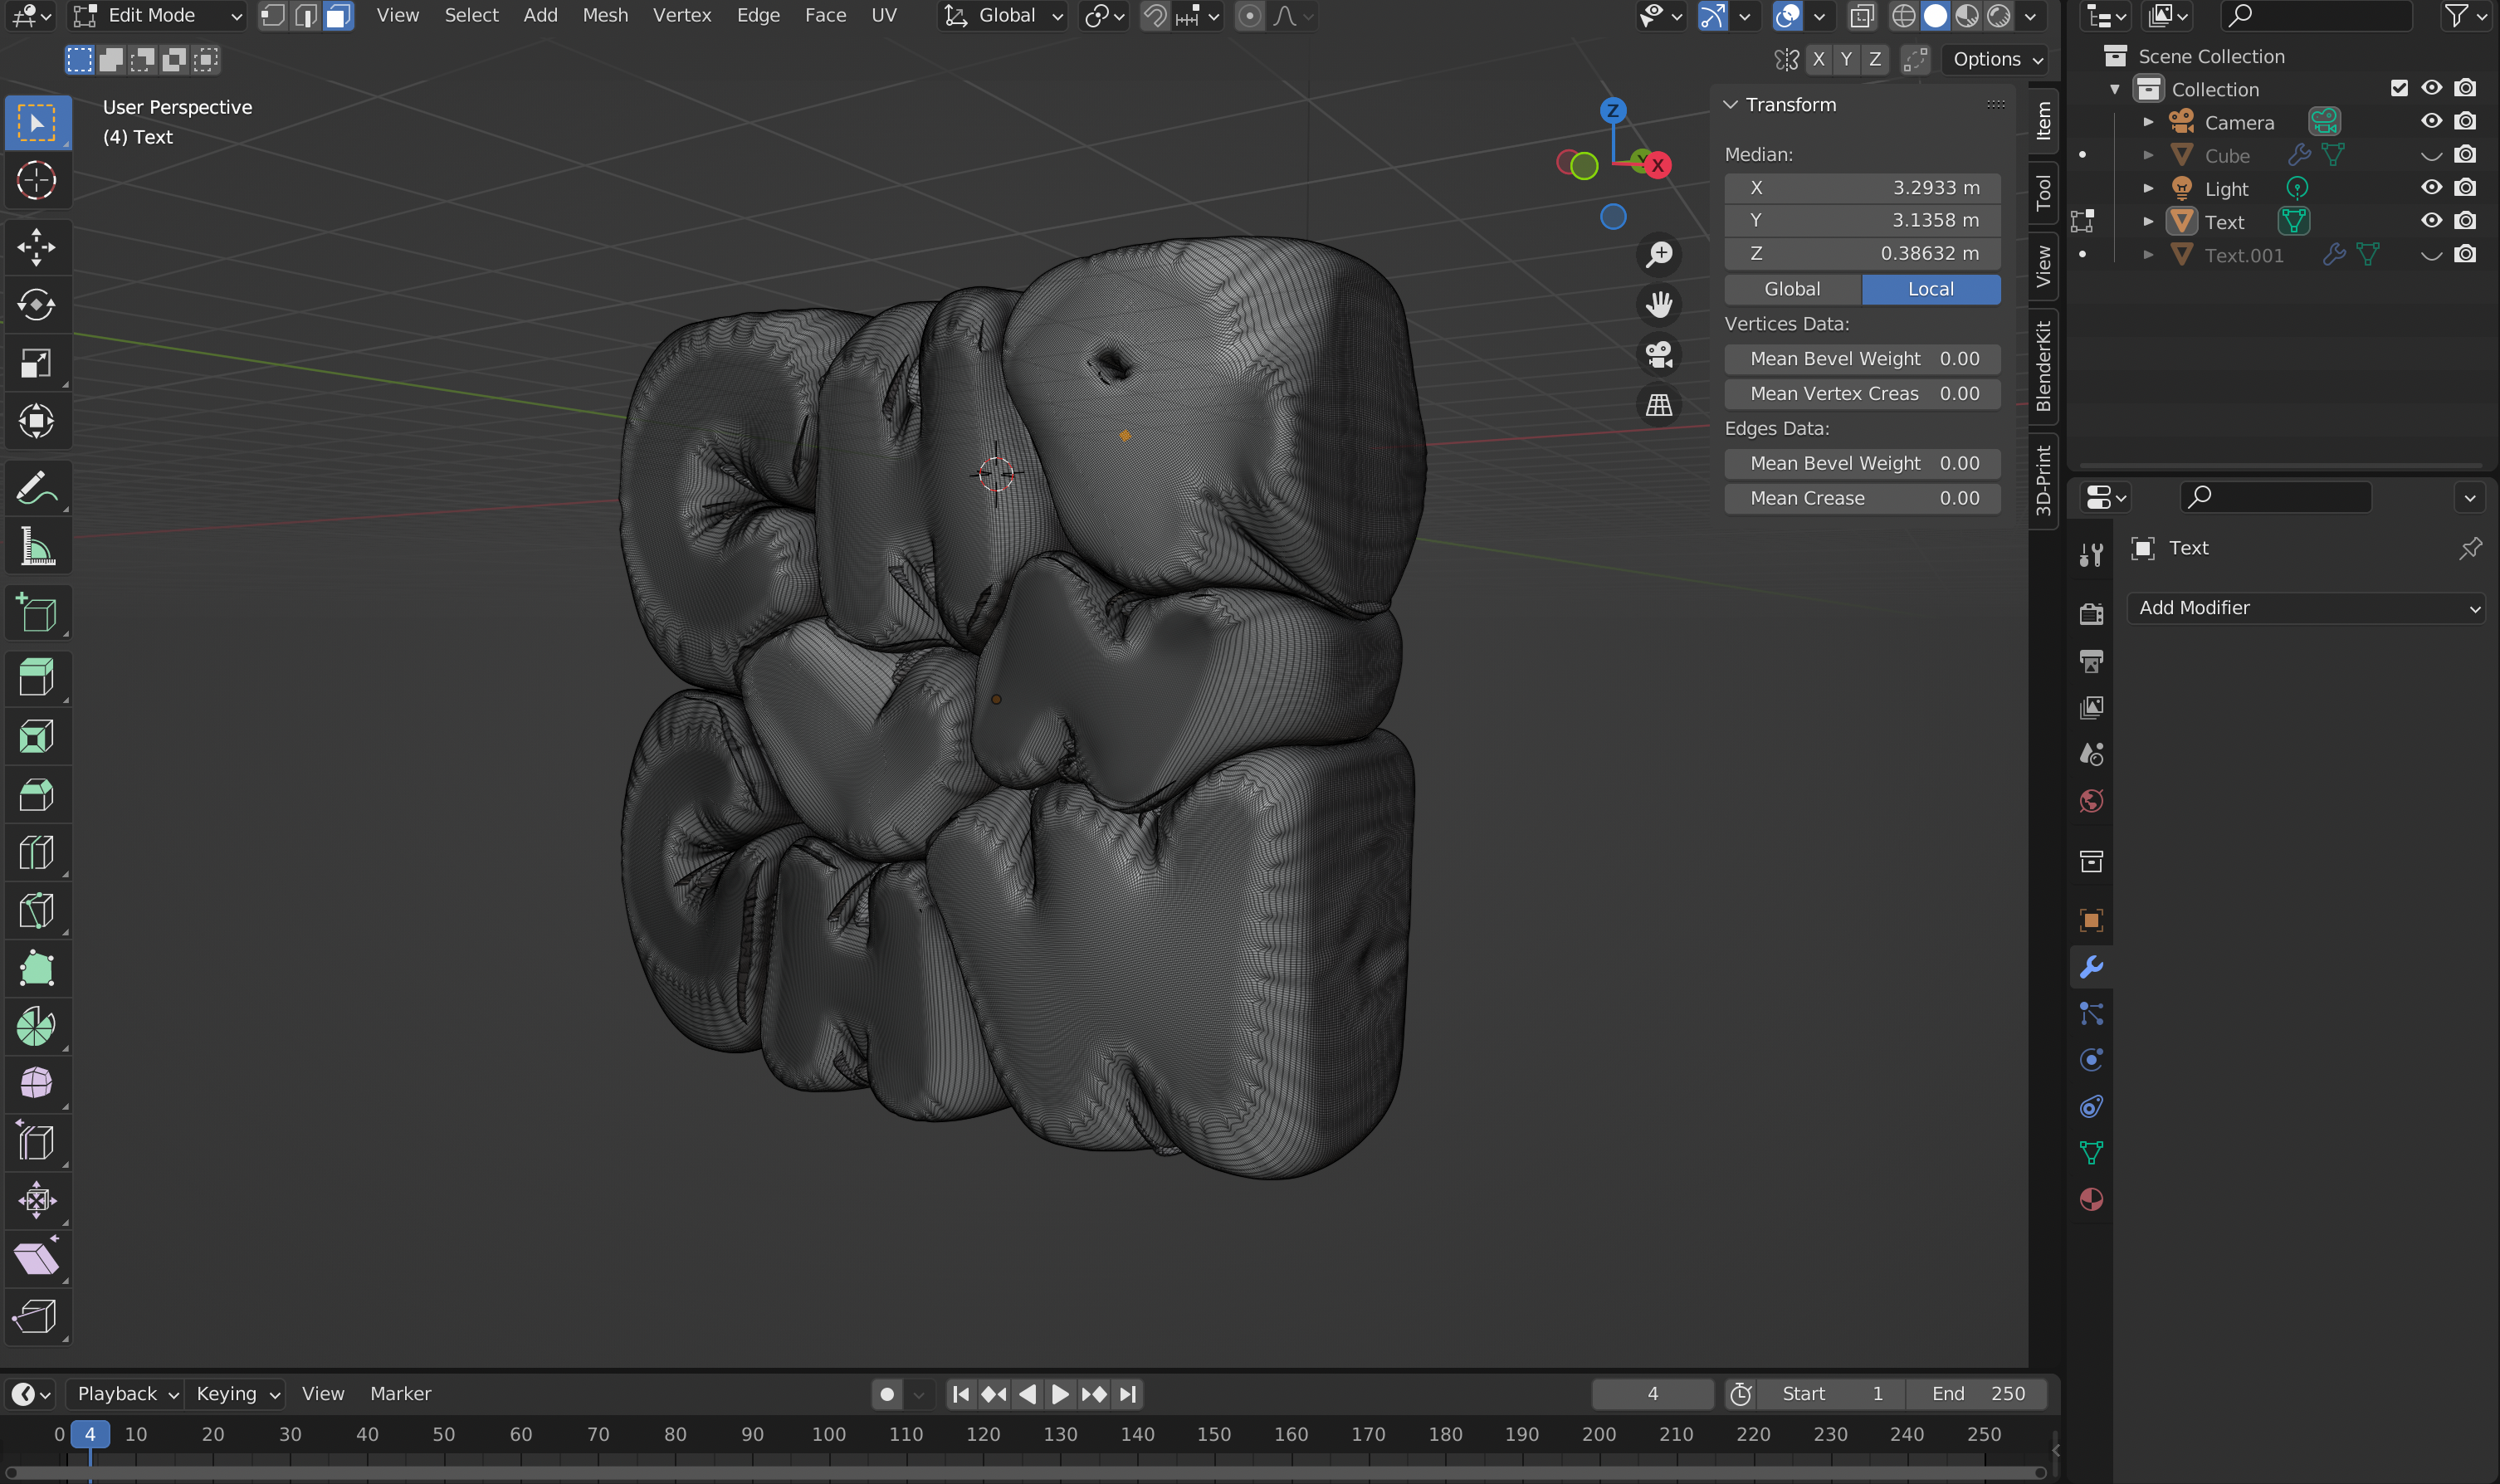Choose the Extrude Region tool

tap(37, 677)
